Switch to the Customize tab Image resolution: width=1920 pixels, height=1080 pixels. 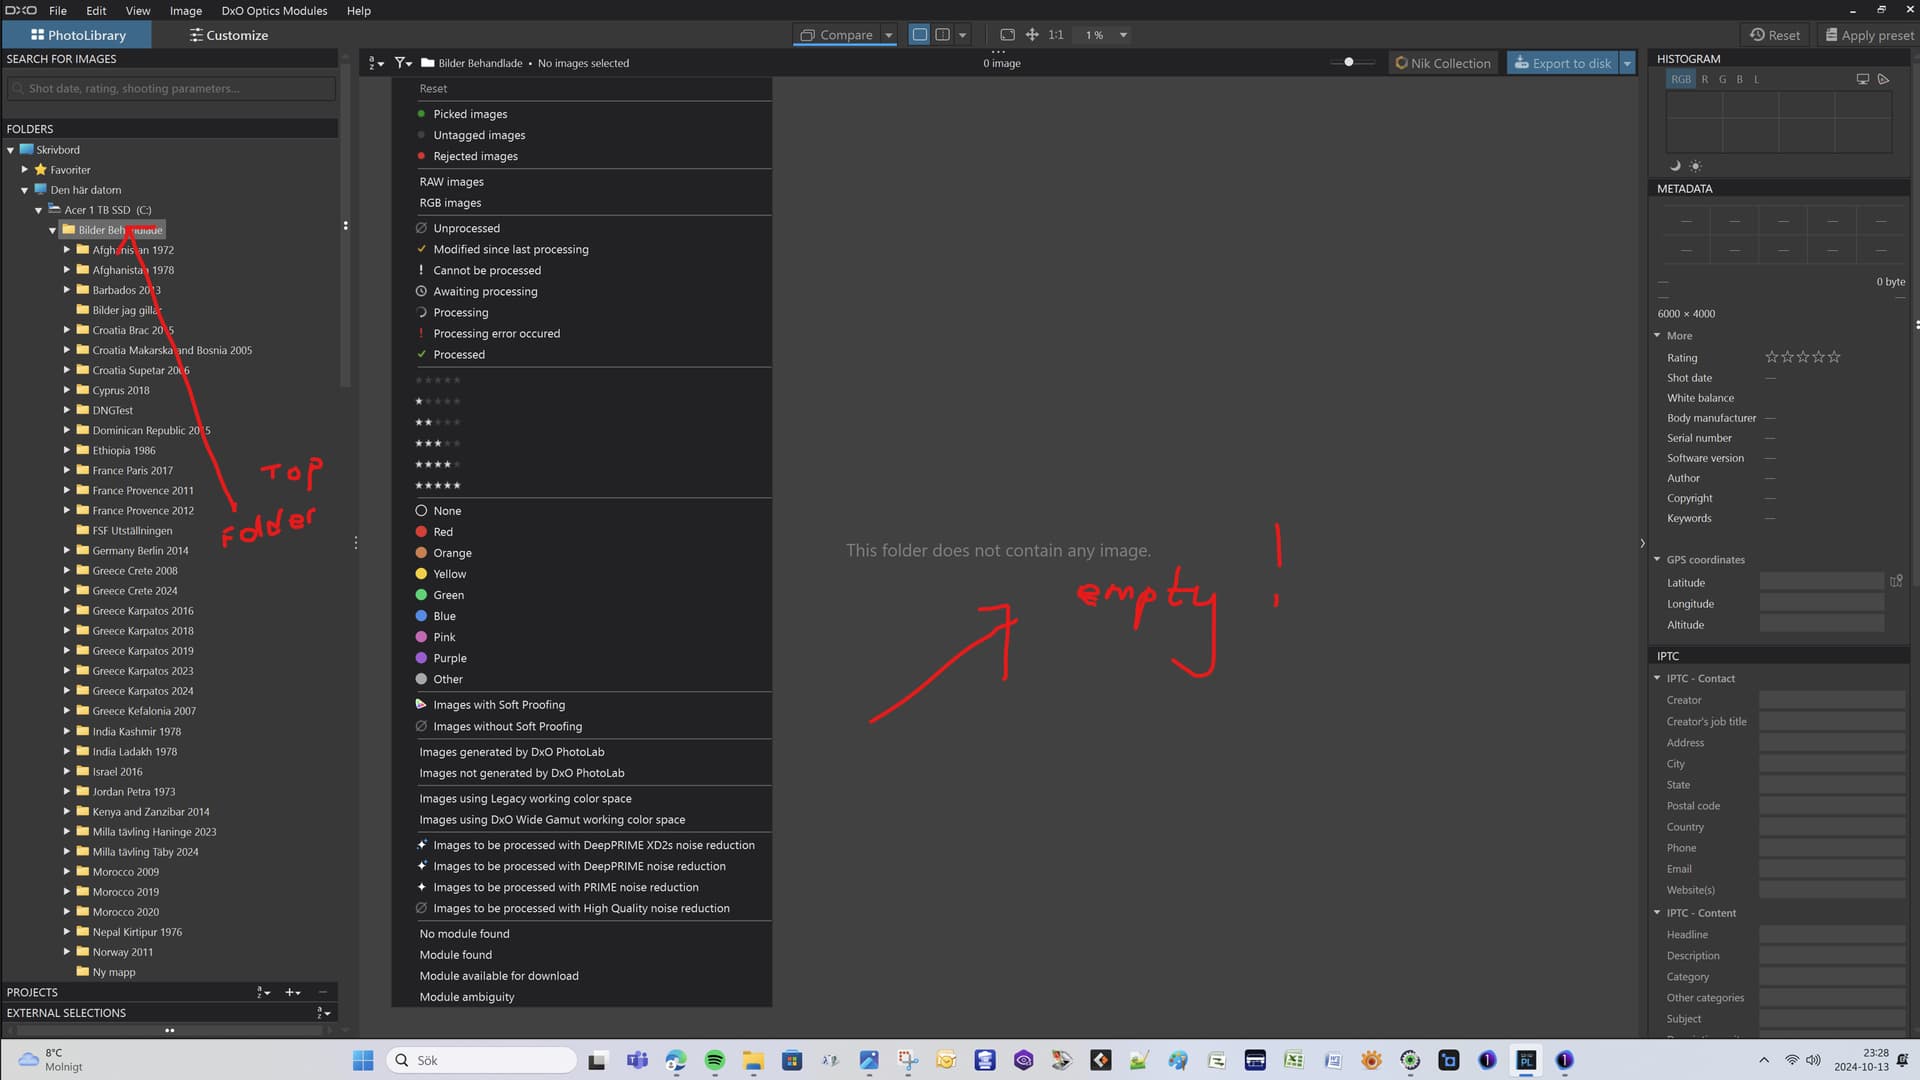(x=229, y=35)
